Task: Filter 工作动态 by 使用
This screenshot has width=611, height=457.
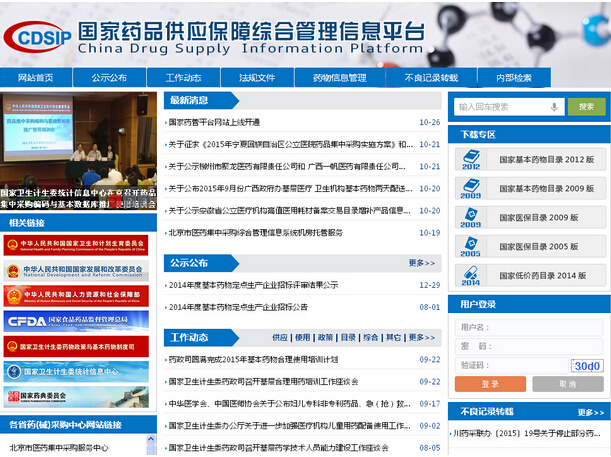Action: (302, 337)
